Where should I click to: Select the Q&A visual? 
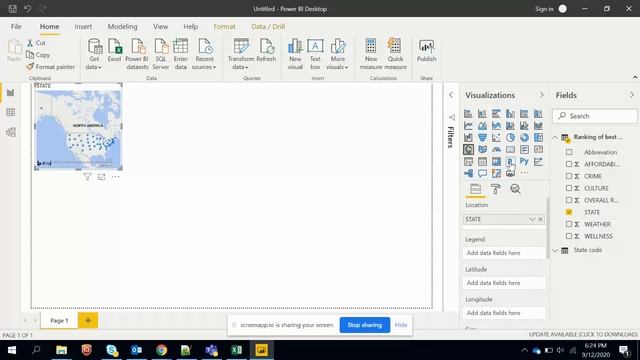point(482,173)
